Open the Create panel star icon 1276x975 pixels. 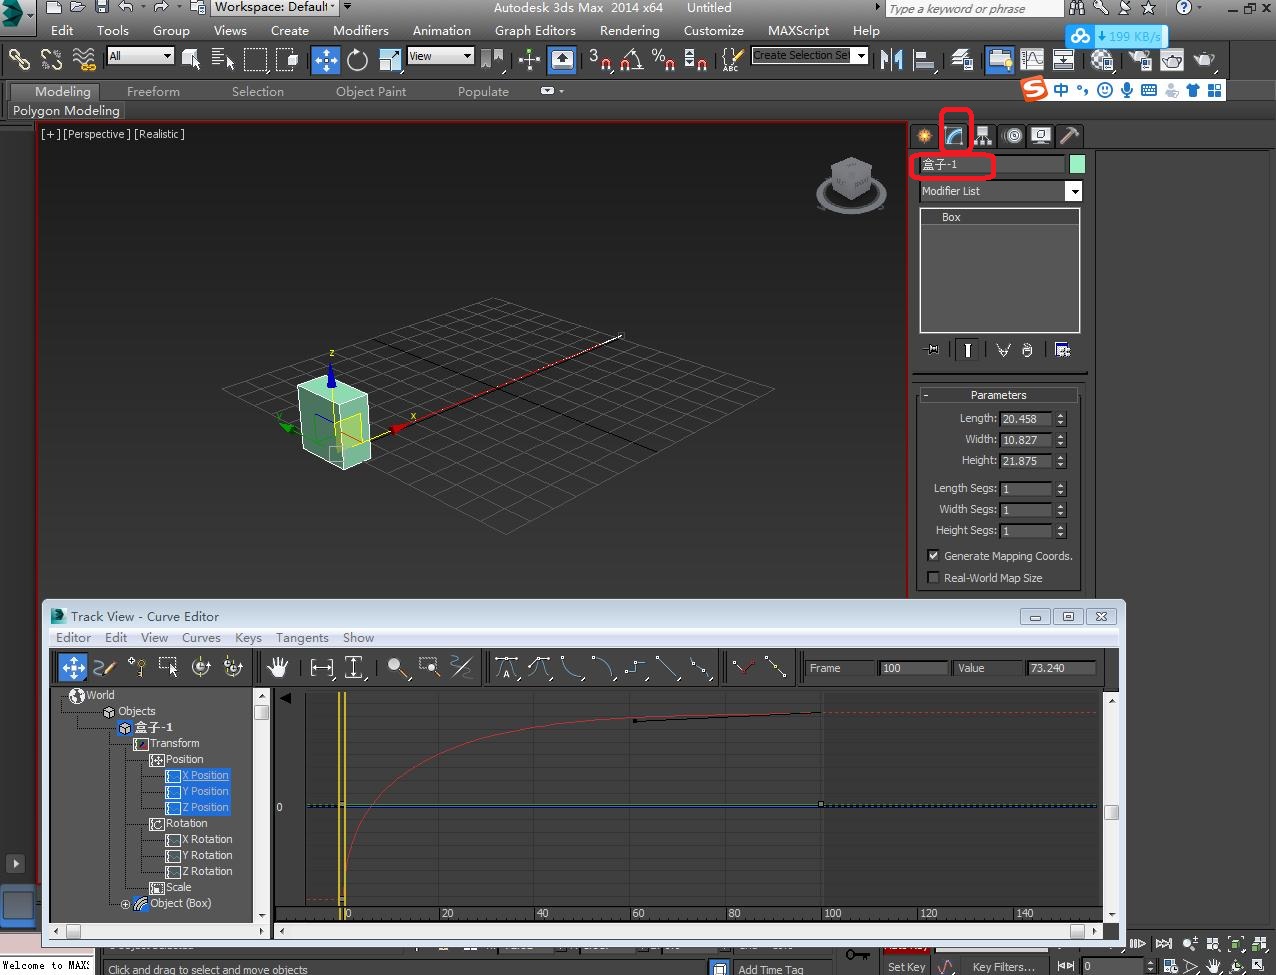tap(925, 136)
